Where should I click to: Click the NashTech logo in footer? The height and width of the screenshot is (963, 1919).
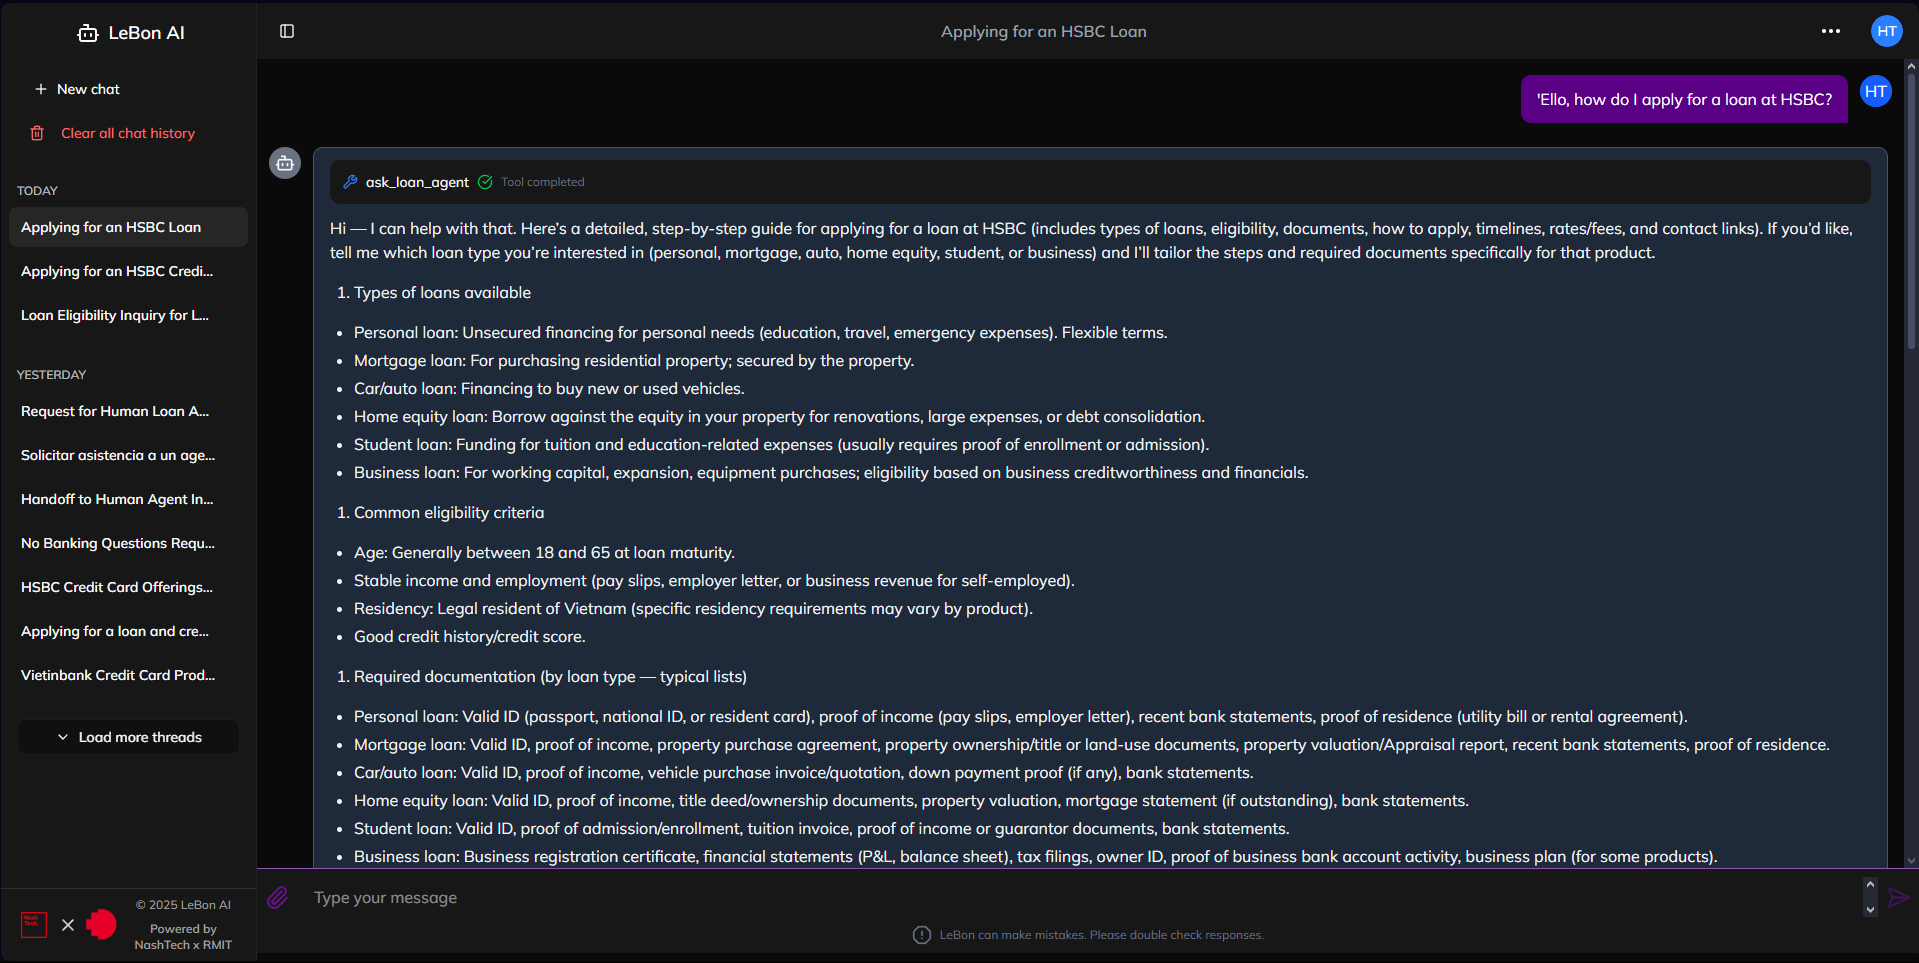[x=34, y=924]
